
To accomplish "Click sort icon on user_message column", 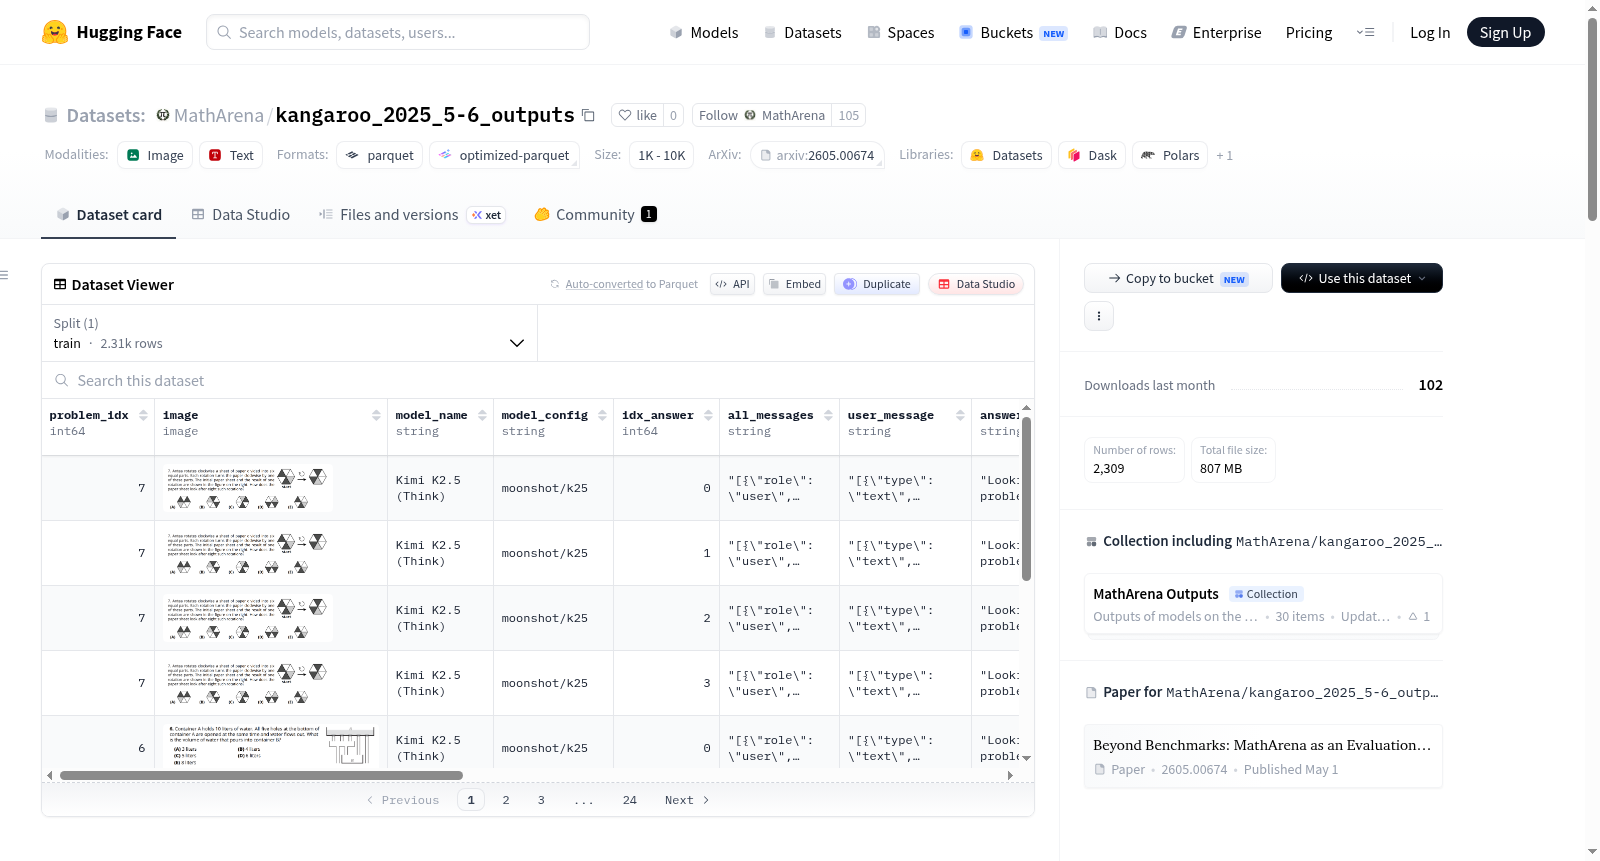I will pyautogui.click(x=960, y=415).
